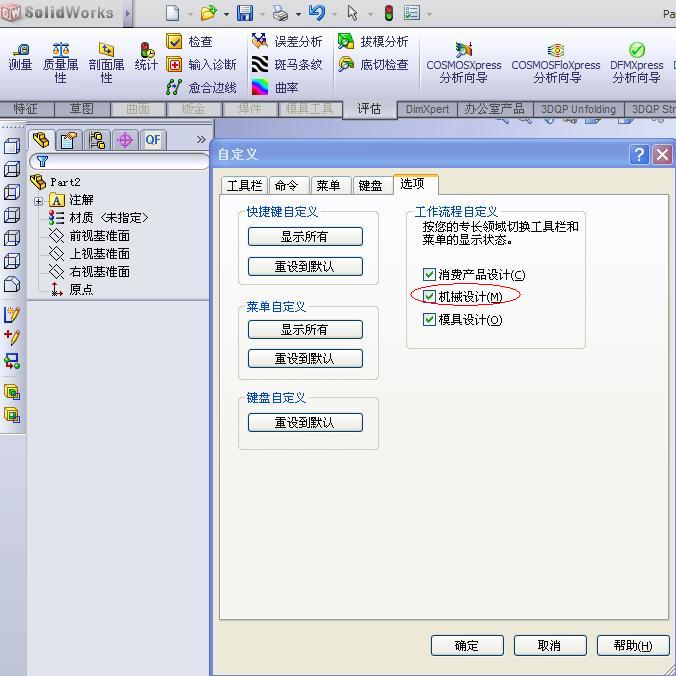Toggle 斑马条纹 zebra stripes
The width and height of the screenshot is (676, 676).
click(287, 65)
